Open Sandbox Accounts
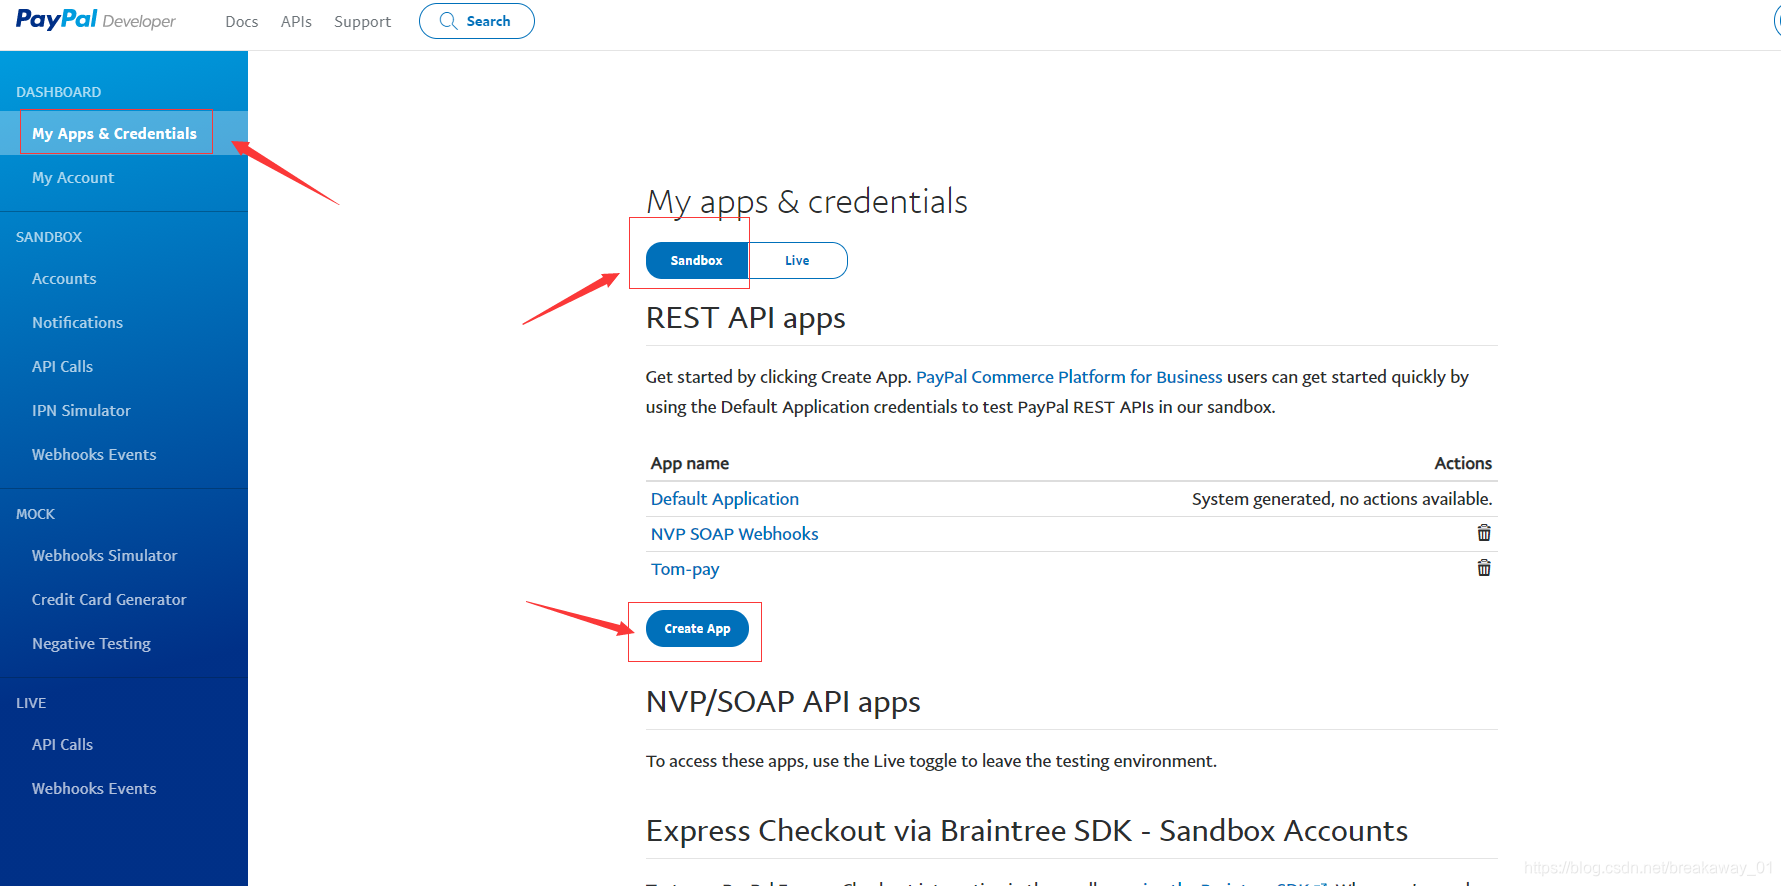 click(64, 278)
